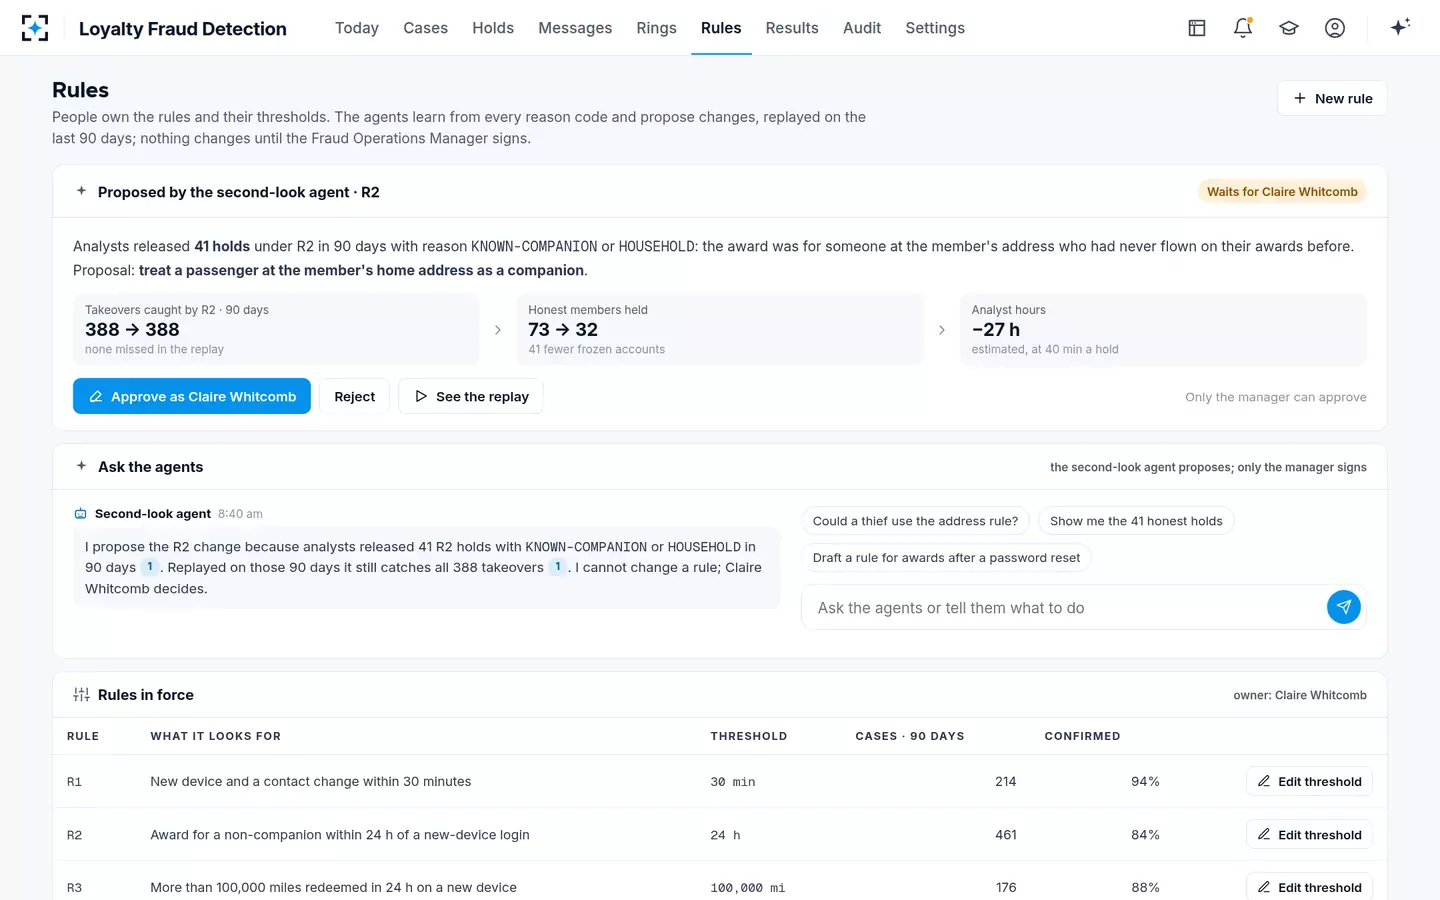The image size is (1440, 900).
Task: Open the layout panel icon in header
Action: tap(1197, 28)
